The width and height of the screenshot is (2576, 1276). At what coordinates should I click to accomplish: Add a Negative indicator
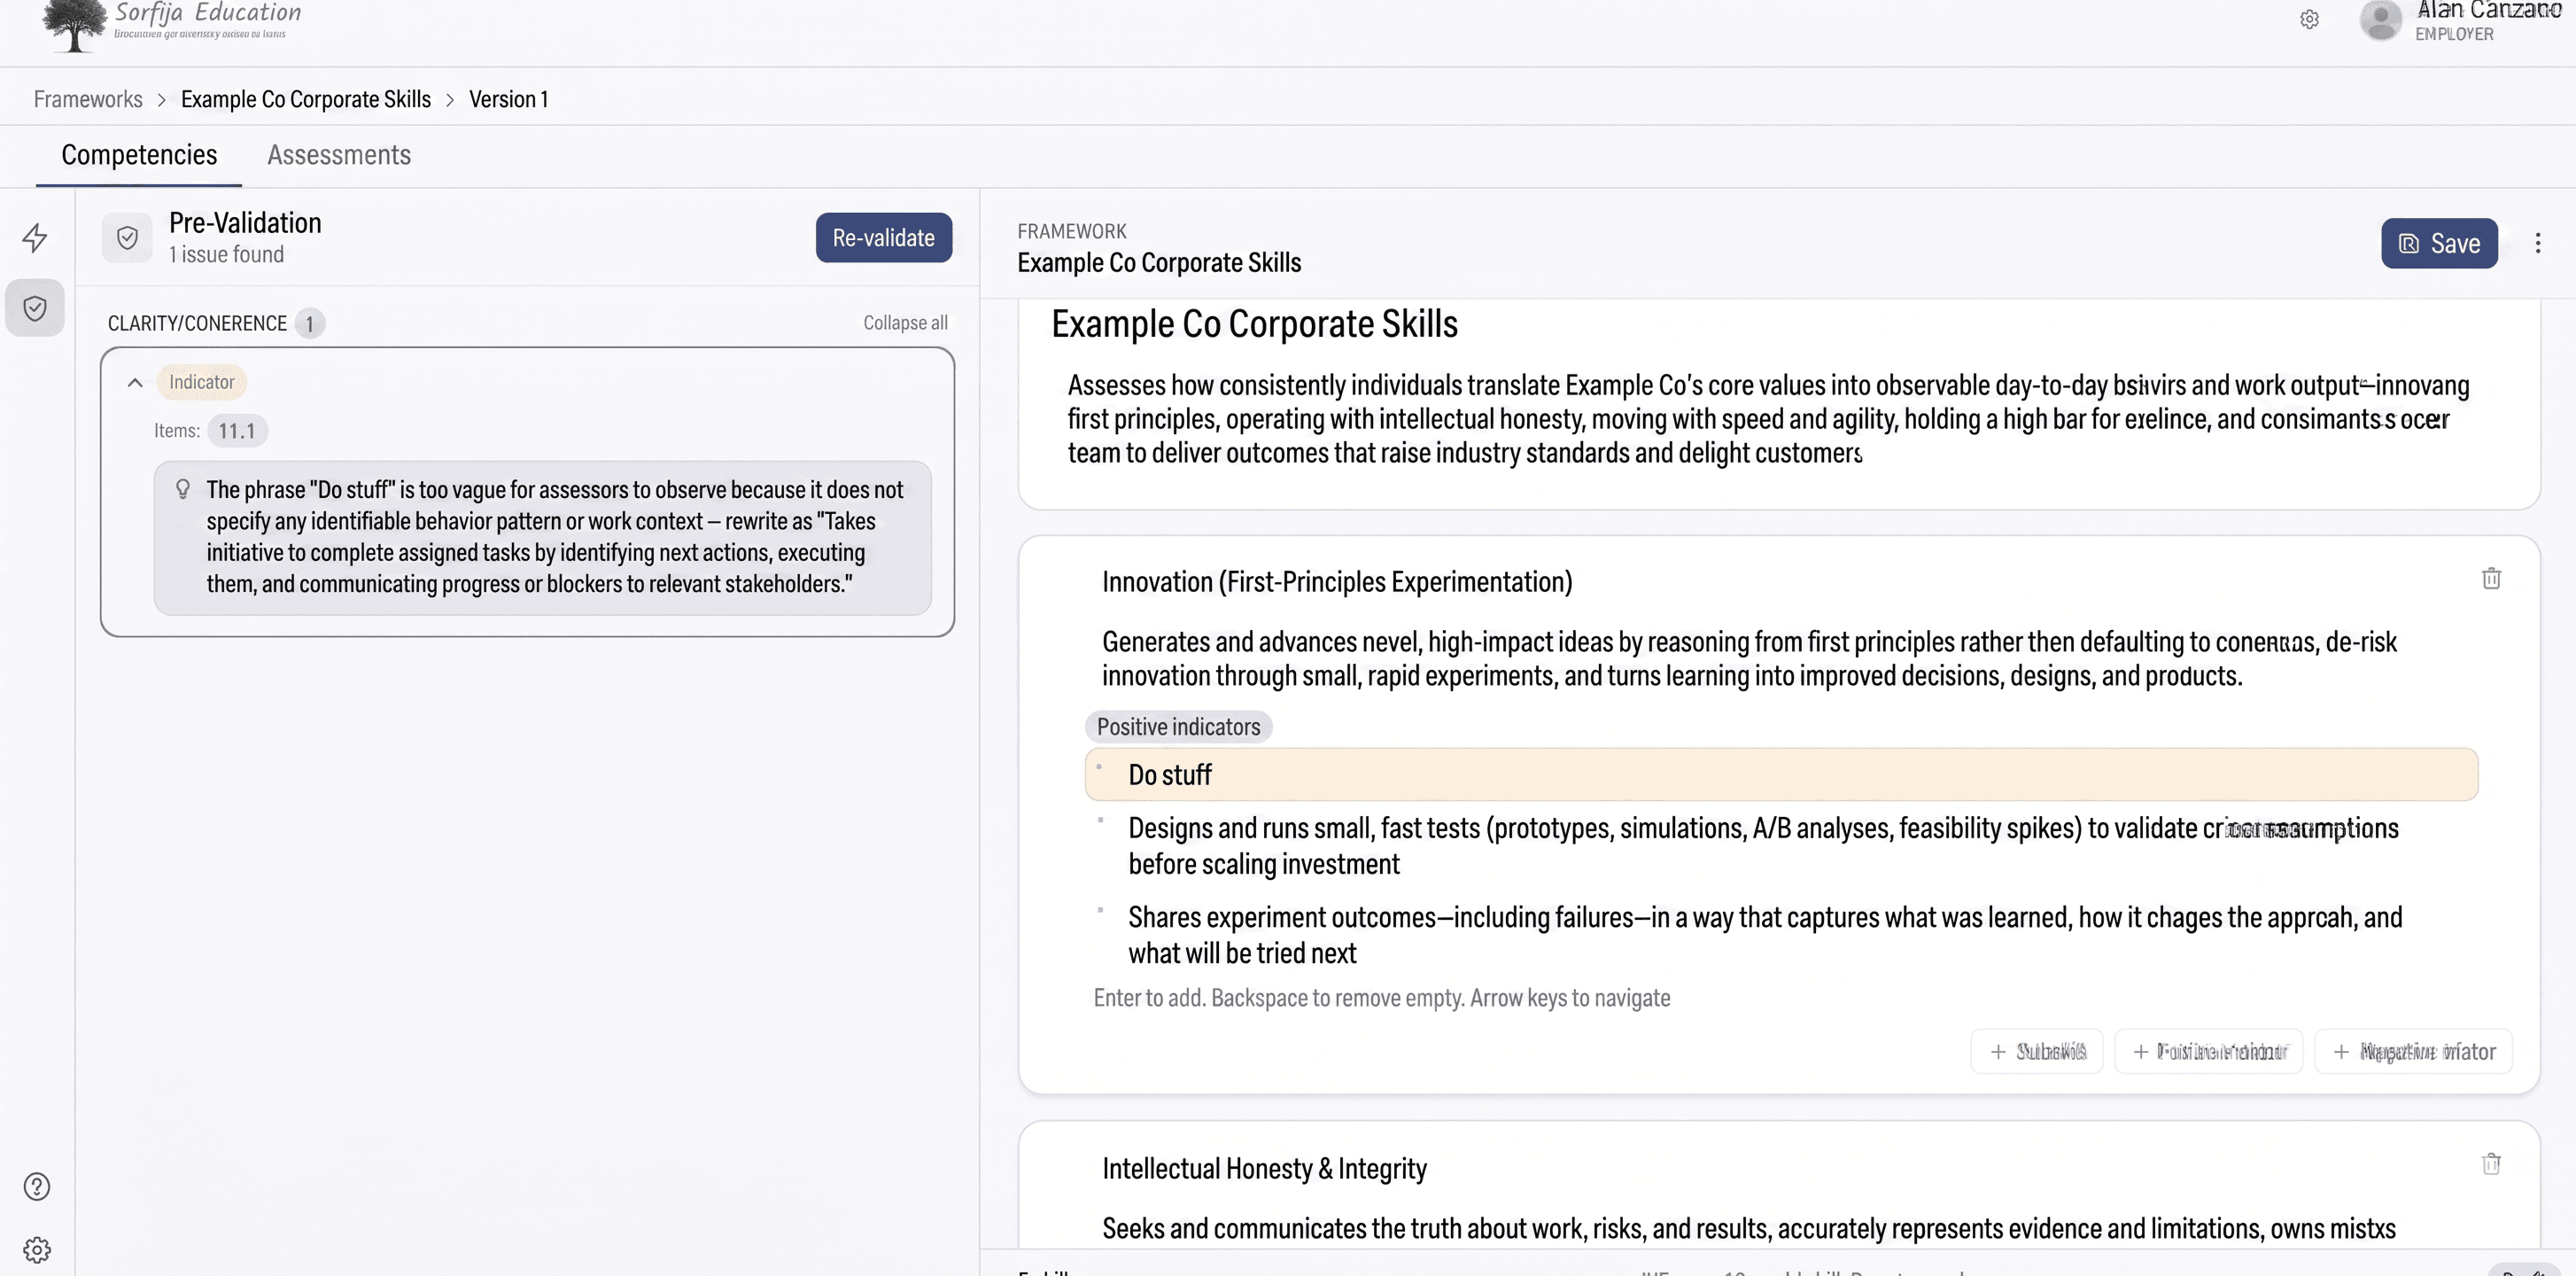click(x=2413, y=1052)
